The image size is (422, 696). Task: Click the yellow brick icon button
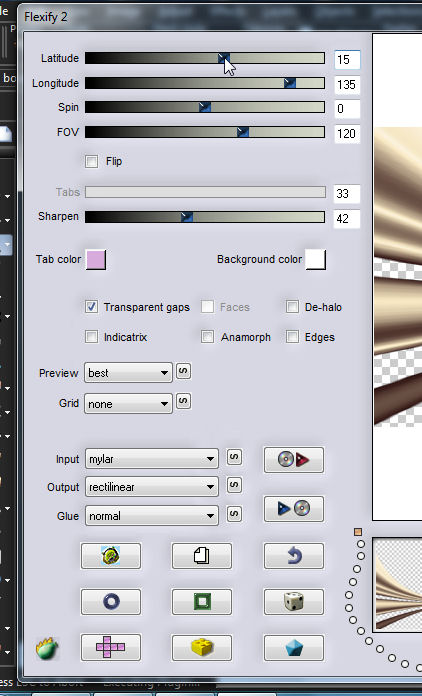(202, 647)
